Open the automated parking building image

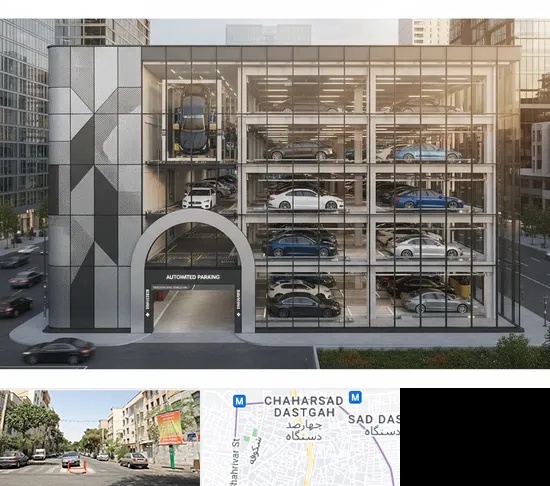(275, 194)
